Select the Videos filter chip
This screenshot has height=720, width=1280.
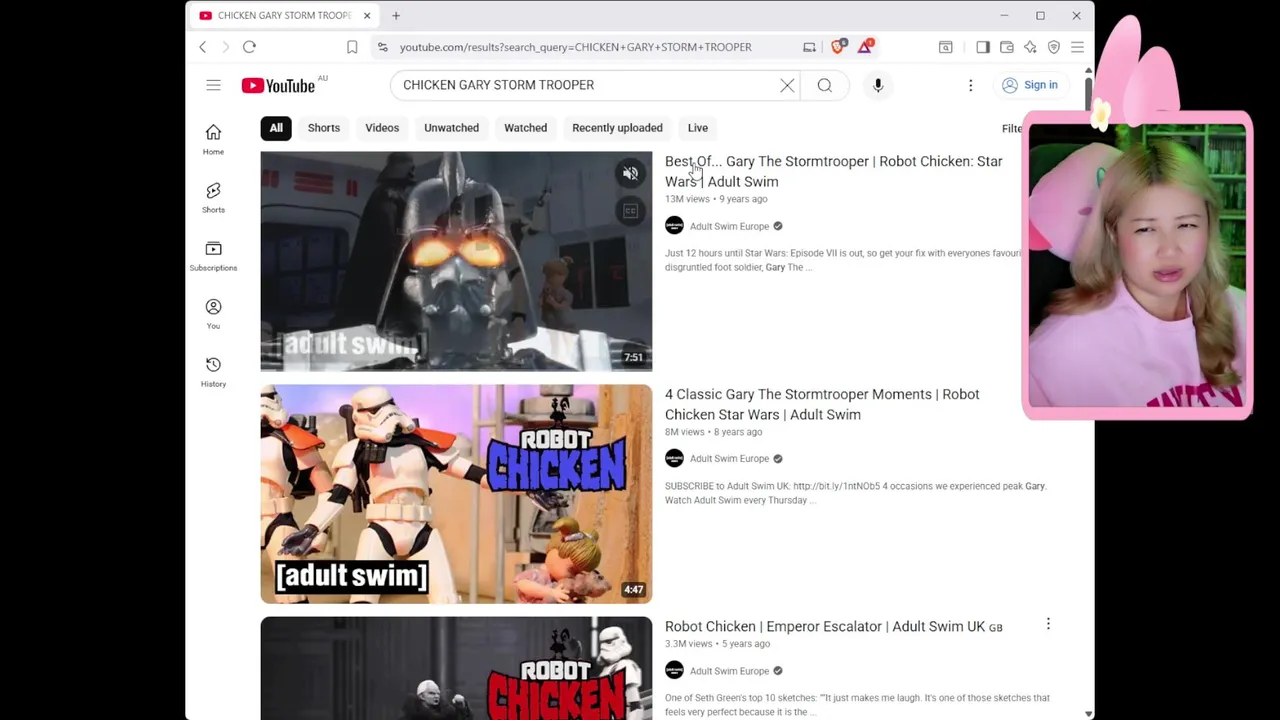(x=382, y=128)
